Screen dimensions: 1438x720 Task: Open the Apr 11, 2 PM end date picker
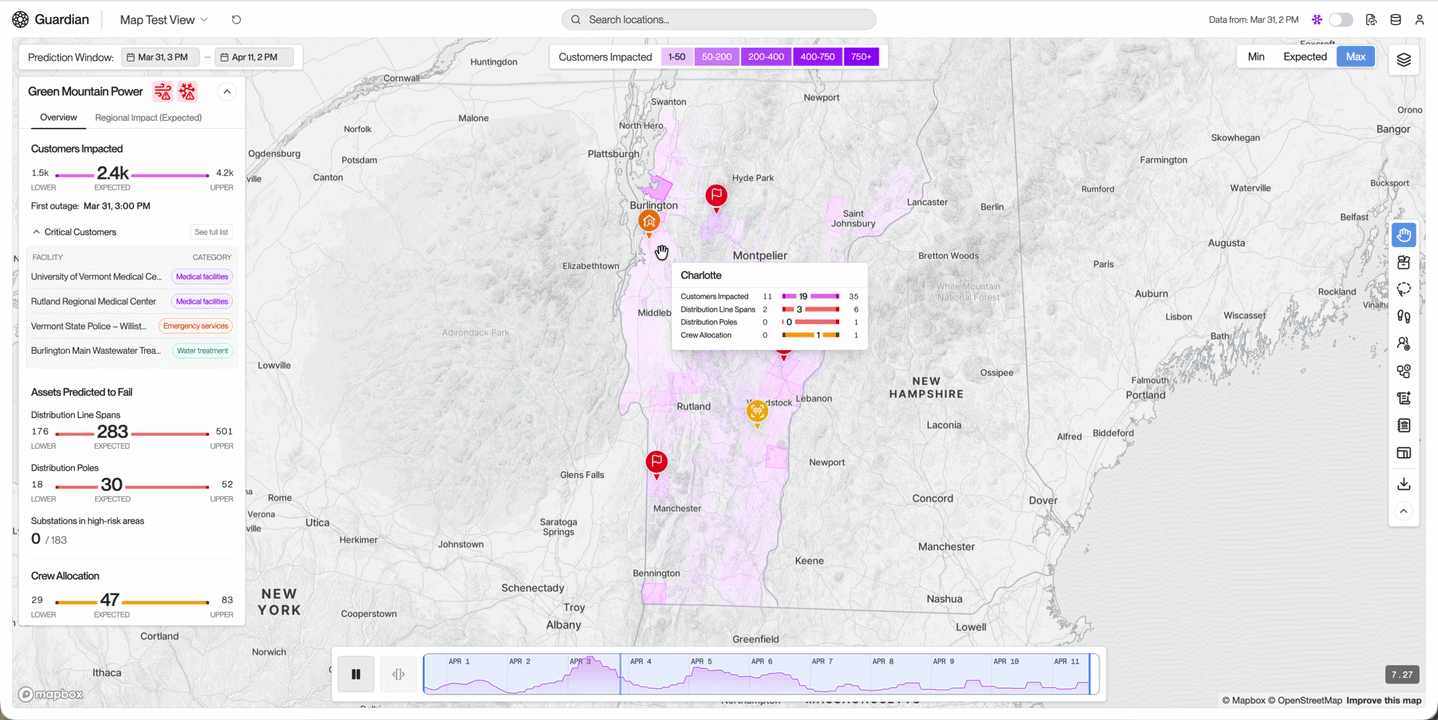tap(255, 58)
